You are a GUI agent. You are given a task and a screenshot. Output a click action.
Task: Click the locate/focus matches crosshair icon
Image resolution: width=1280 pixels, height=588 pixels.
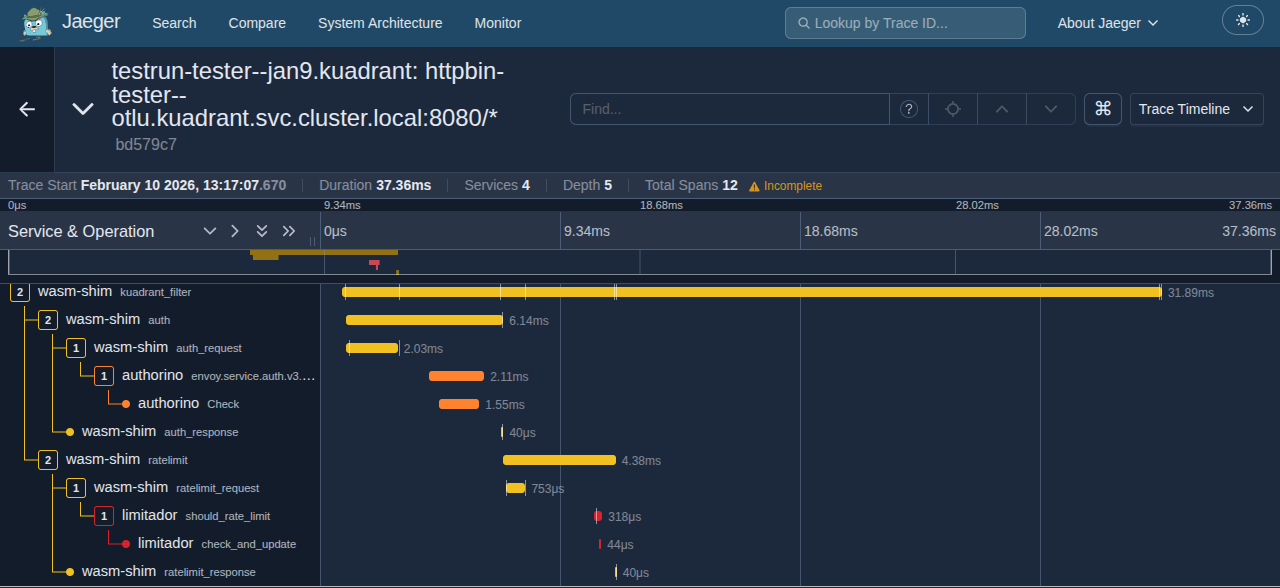click(953, 109)
